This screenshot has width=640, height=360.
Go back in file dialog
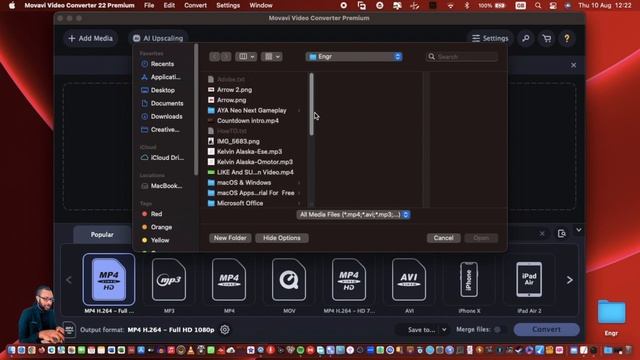tap(215, 56)
